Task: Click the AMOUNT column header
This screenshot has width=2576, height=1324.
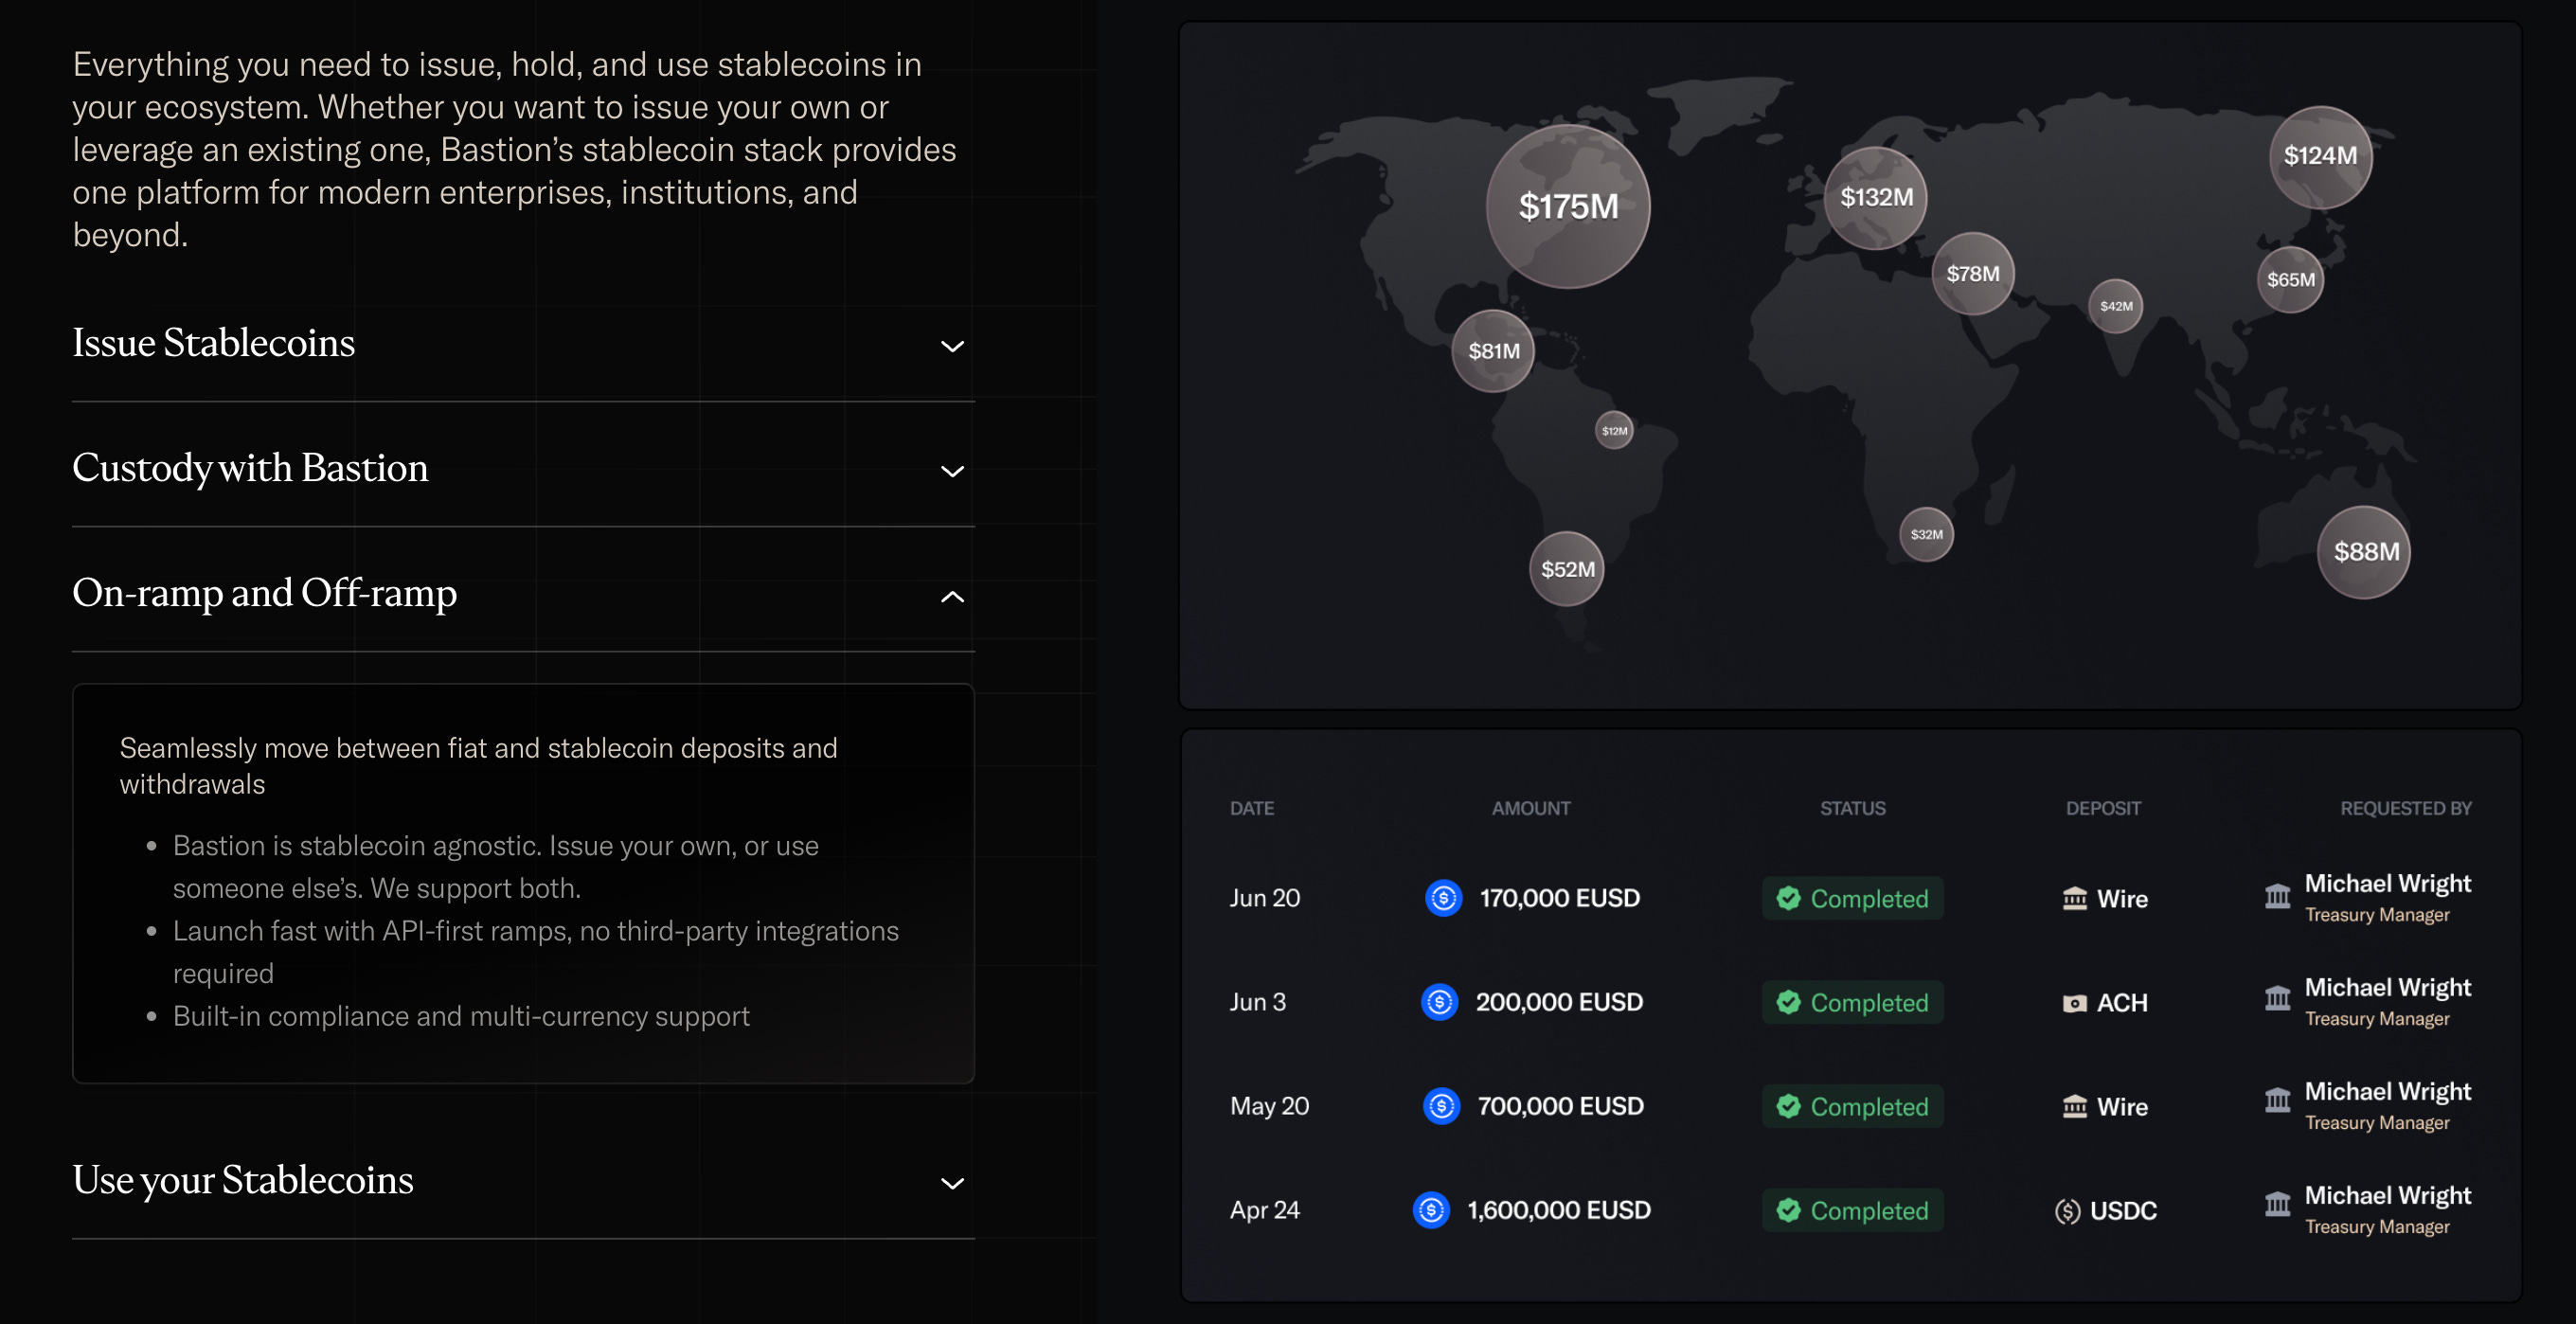Action: pos(1530,808)
